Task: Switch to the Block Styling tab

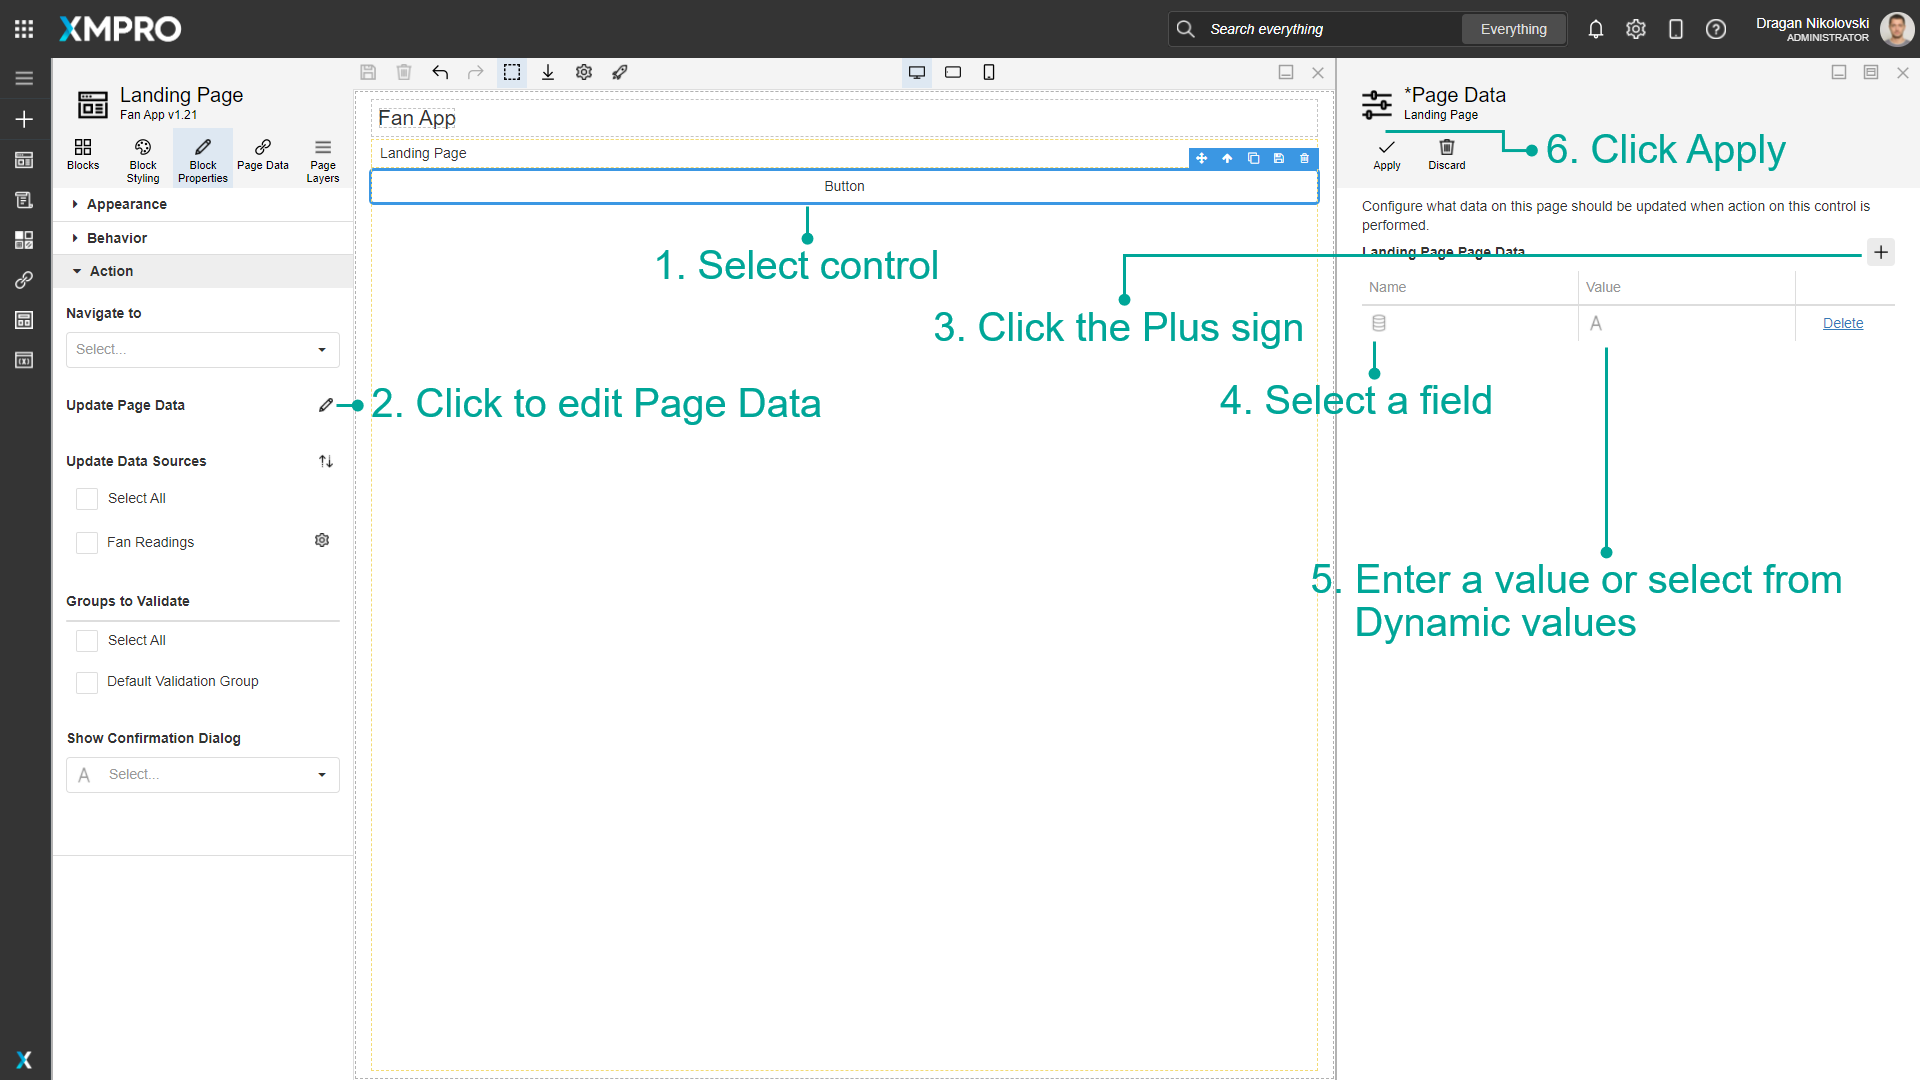Action: coord(142,158)
